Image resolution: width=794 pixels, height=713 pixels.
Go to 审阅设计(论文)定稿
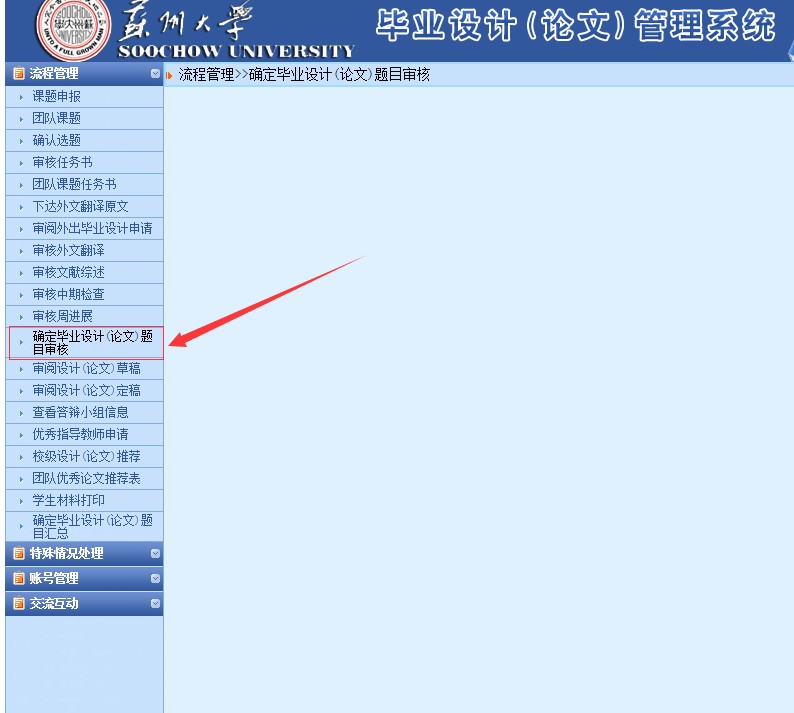[87, 390]
